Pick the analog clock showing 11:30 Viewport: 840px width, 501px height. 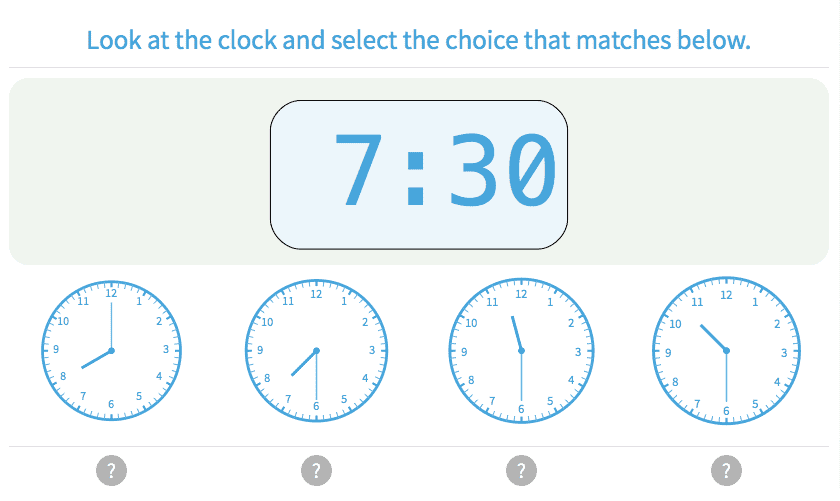pyautogui.click(x=521, y=350)
